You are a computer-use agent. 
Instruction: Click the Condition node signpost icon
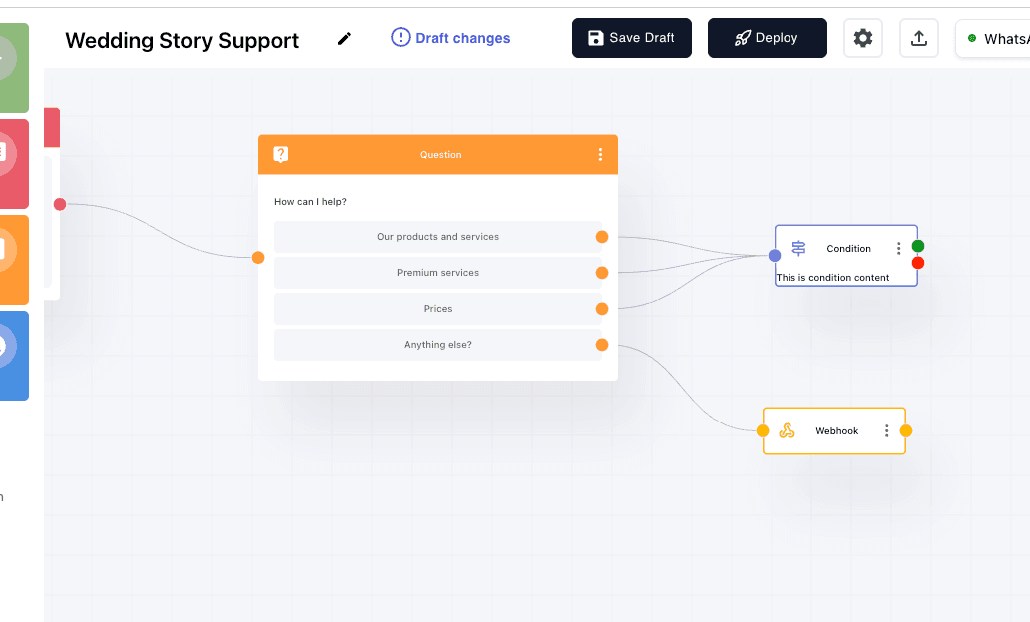pos(798,248)
